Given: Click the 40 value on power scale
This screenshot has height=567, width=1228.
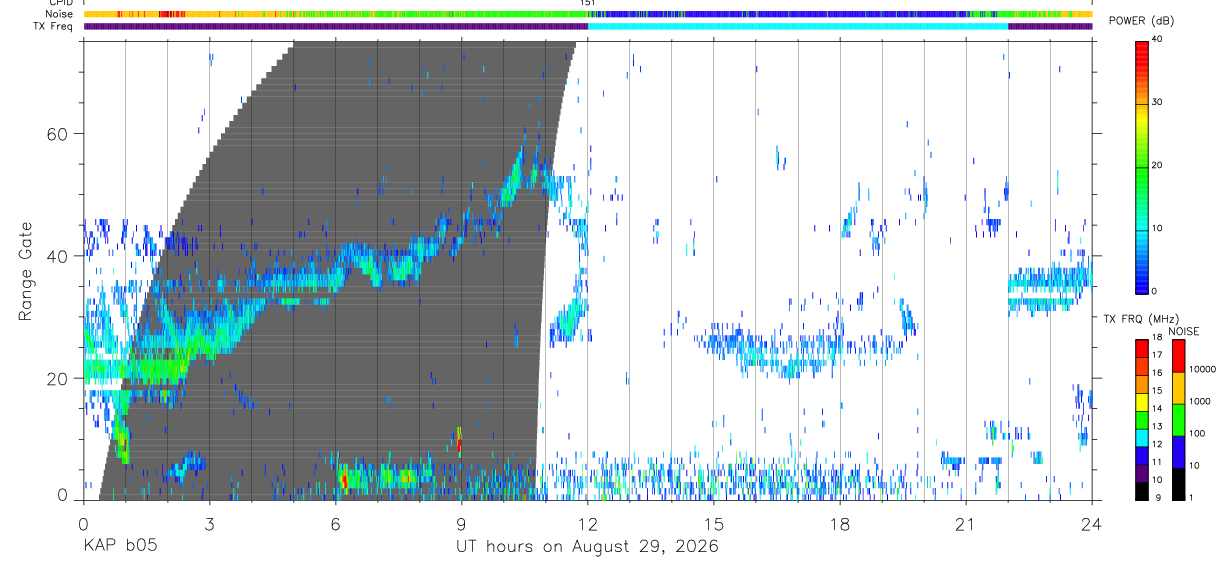Looking at the screenshot, I should [x=1158, y=40].
